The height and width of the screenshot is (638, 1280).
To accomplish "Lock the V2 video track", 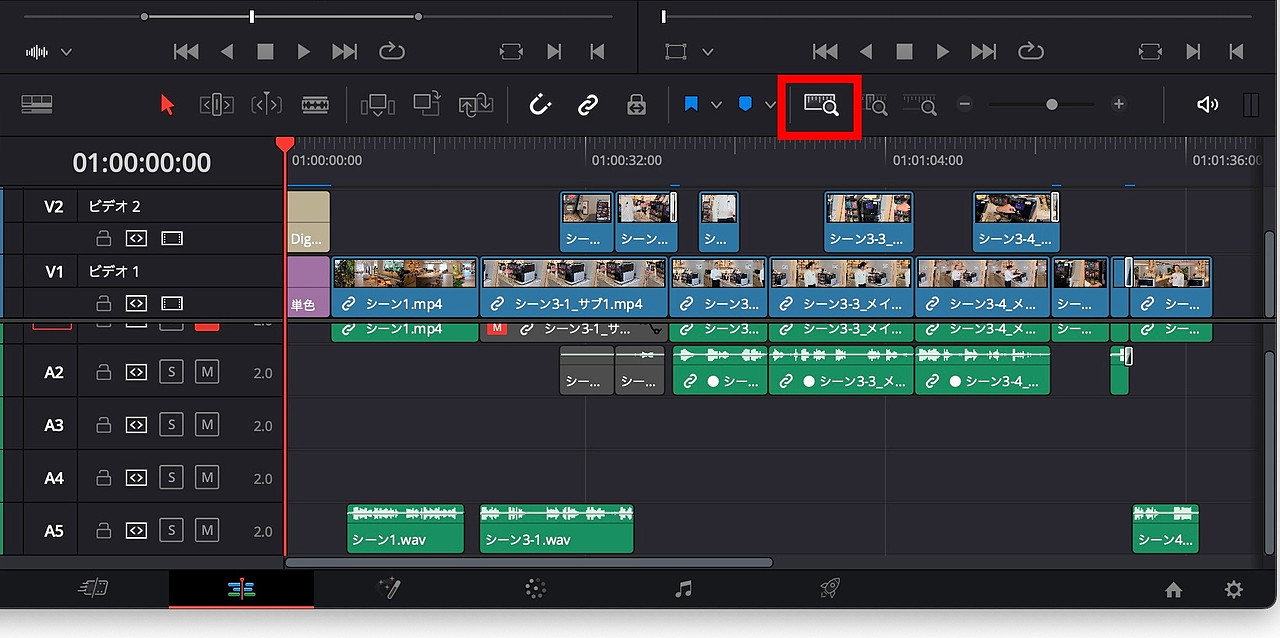I will (x=103, y=239).
